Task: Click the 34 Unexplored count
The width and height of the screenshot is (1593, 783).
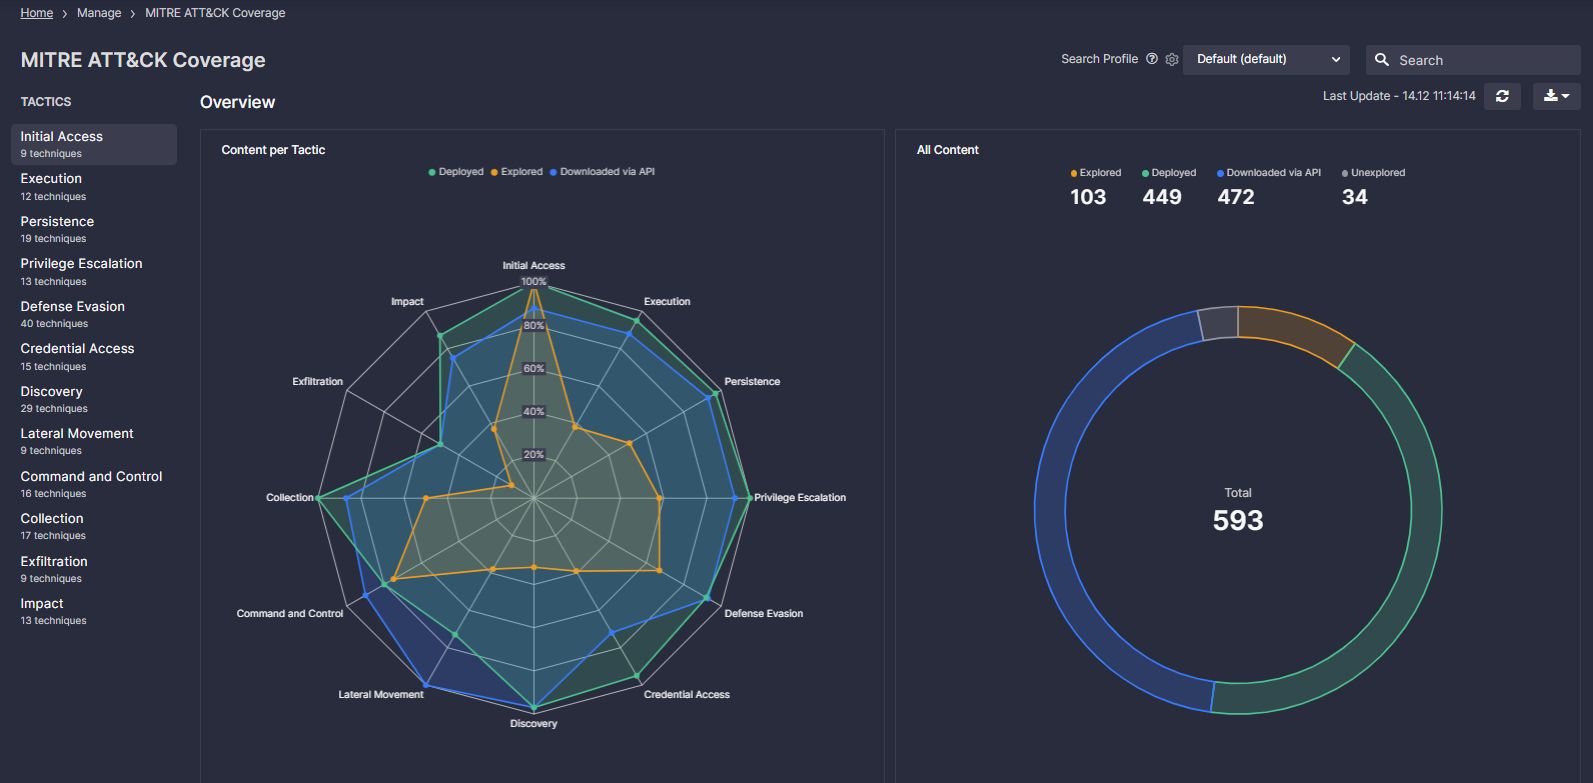Action: (1355, 197)
